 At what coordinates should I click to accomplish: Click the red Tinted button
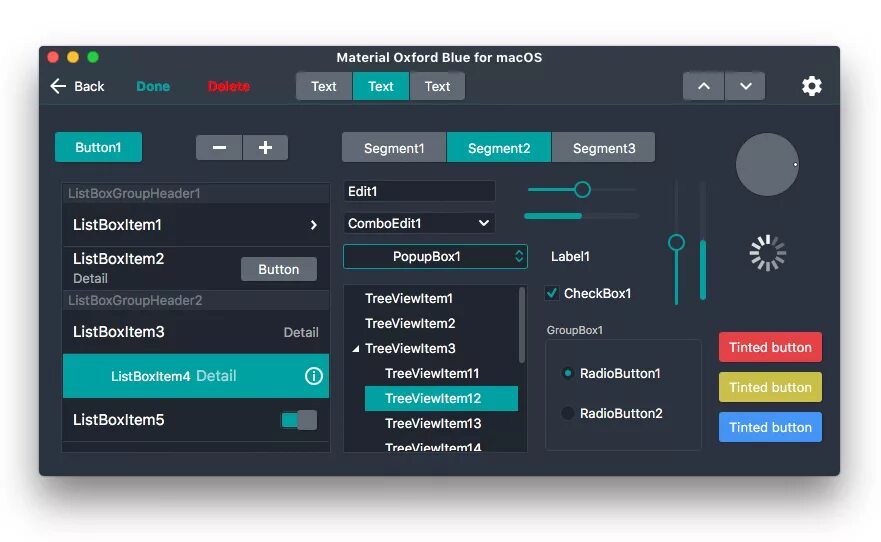770,347
